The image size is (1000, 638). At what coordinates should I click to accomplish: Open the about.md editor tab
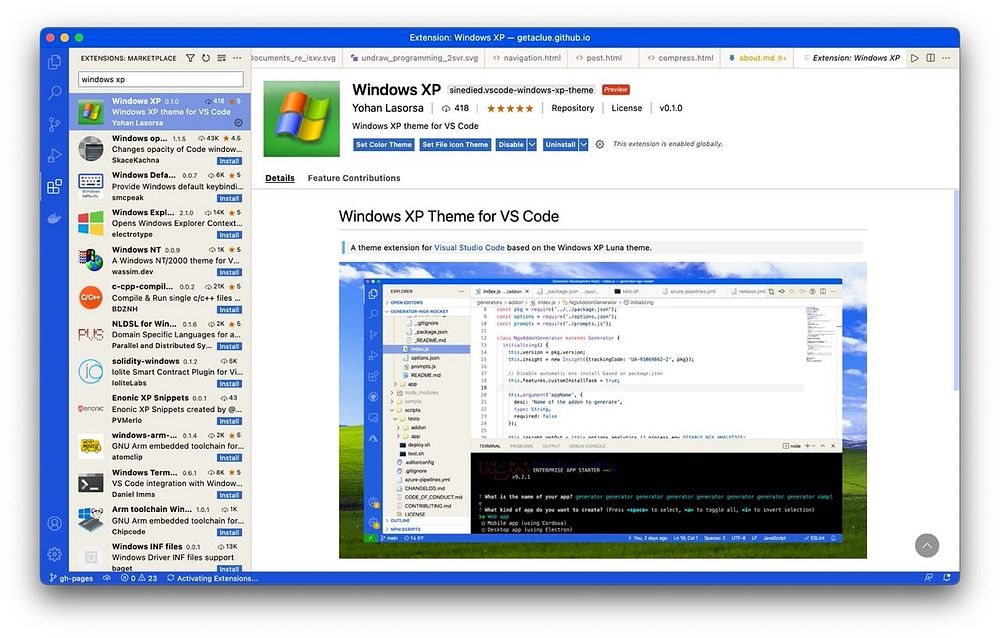757,58
